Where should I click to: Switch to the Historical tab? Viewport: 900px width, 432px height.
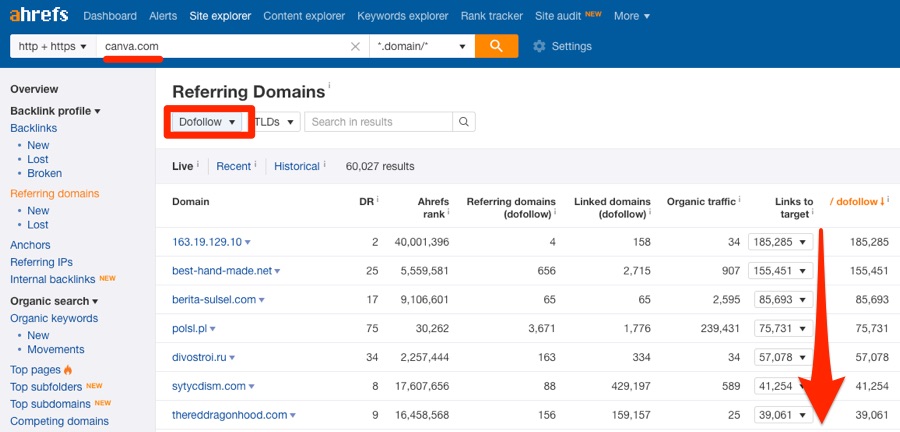[x=297, y=166]
